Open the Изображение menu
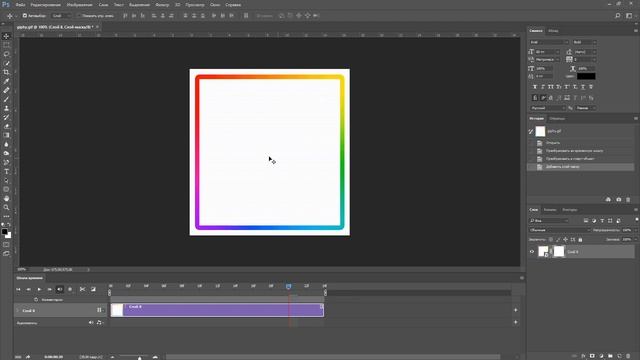 80,5
